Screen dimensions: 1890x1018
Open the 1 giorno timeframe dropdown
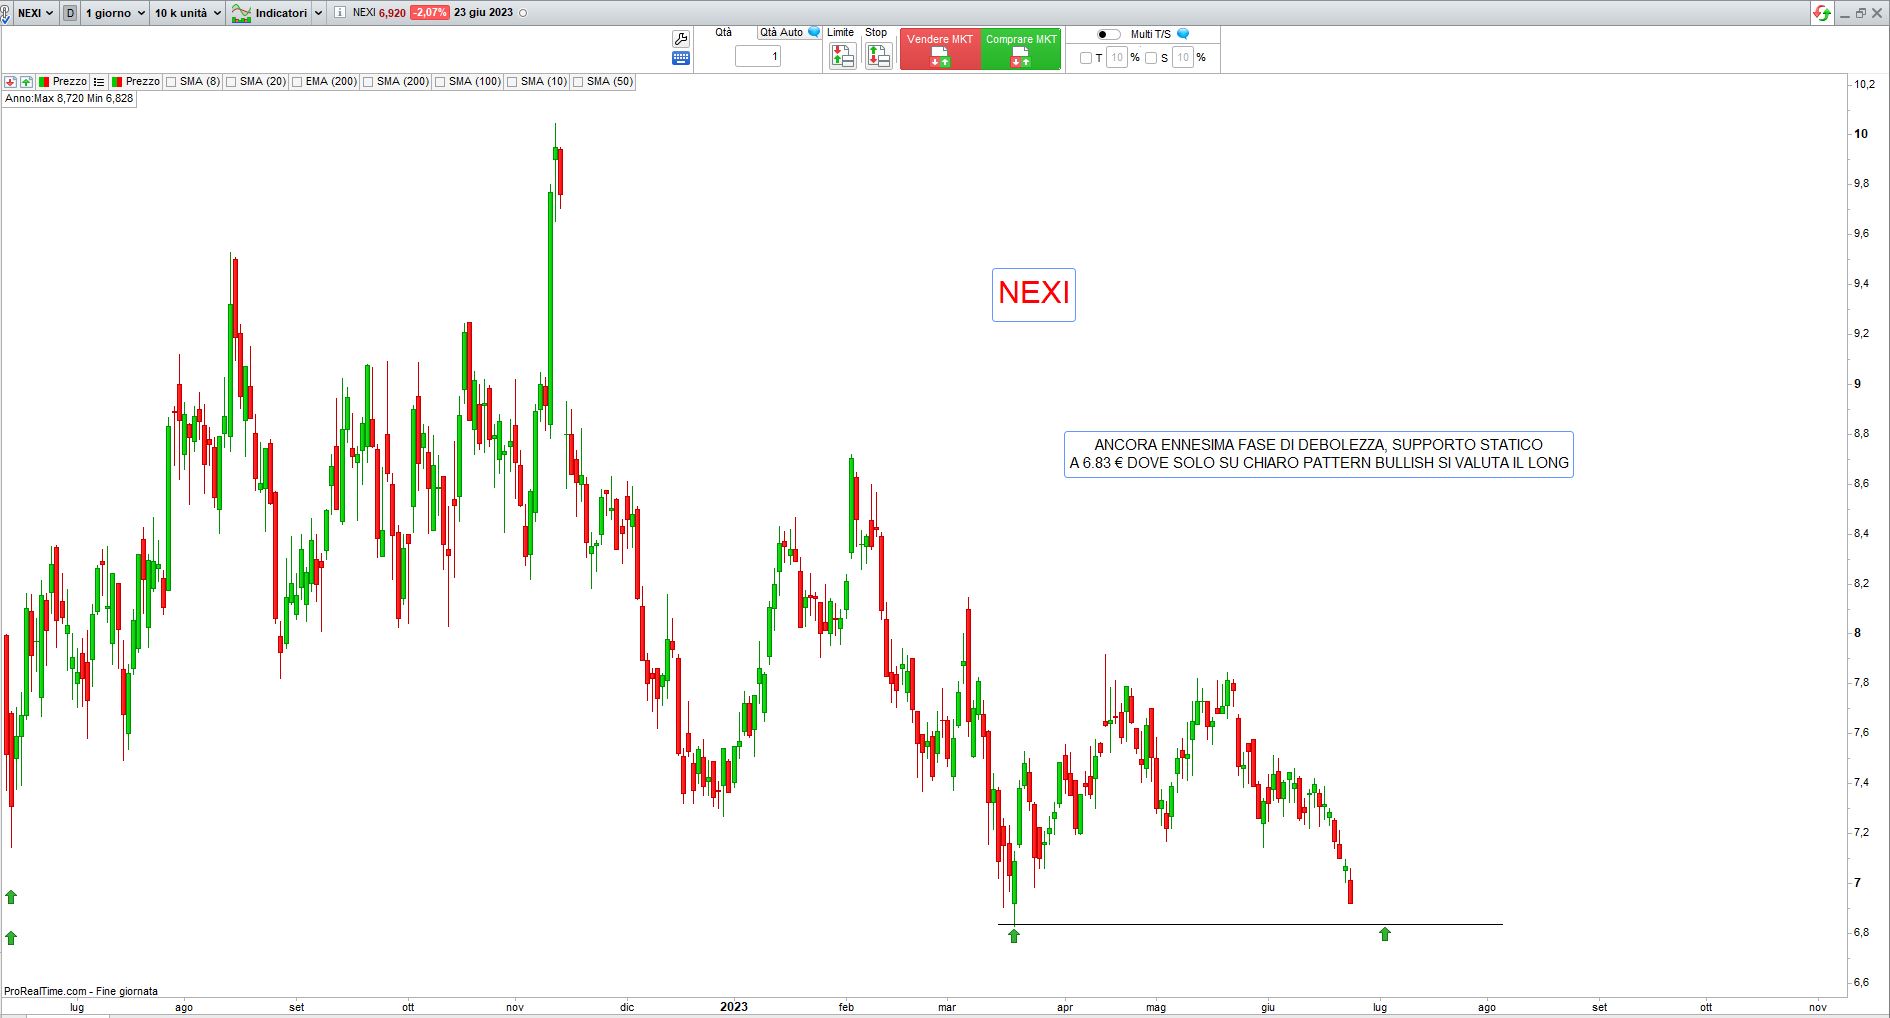coord(114,13)
